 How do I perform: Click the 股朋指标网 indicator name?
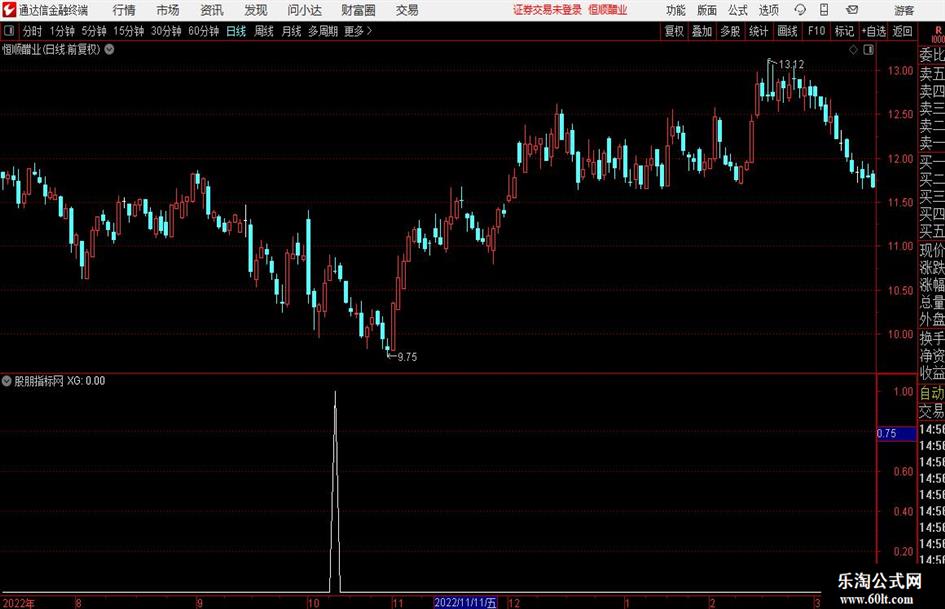(x=39, y=381)
